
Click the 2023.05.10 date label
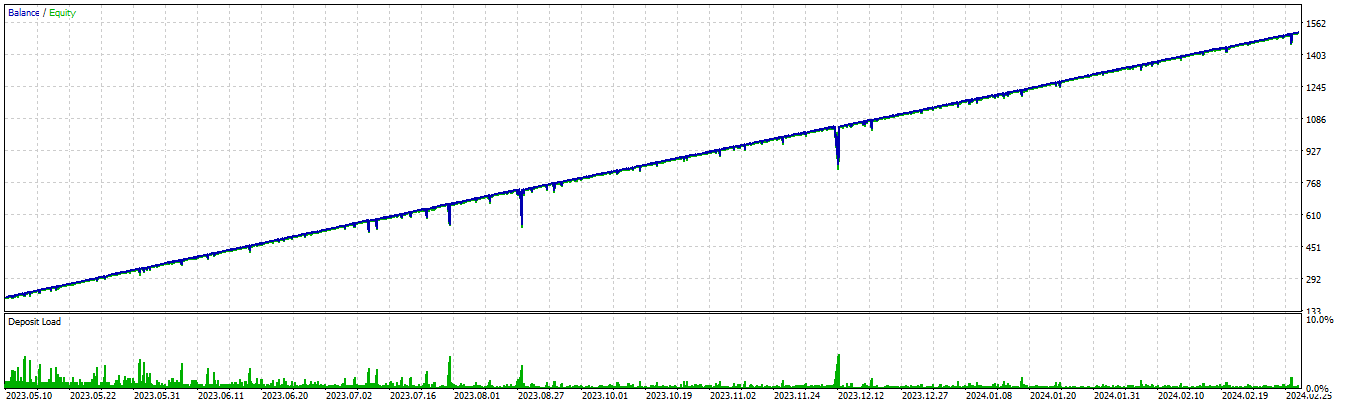(x=30, y=397)
